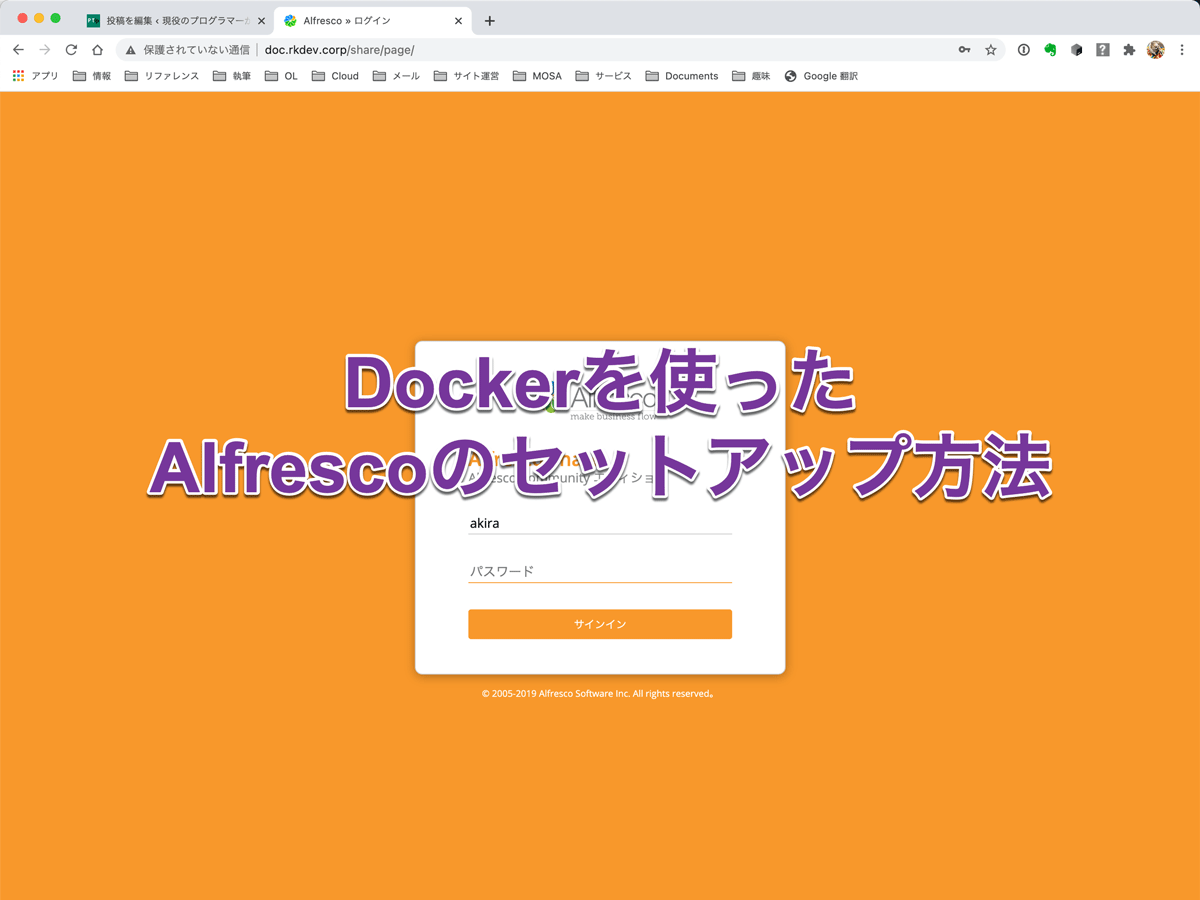
Task: Expand the MOSA bookmark folder
Action: (x=537, y=76)
